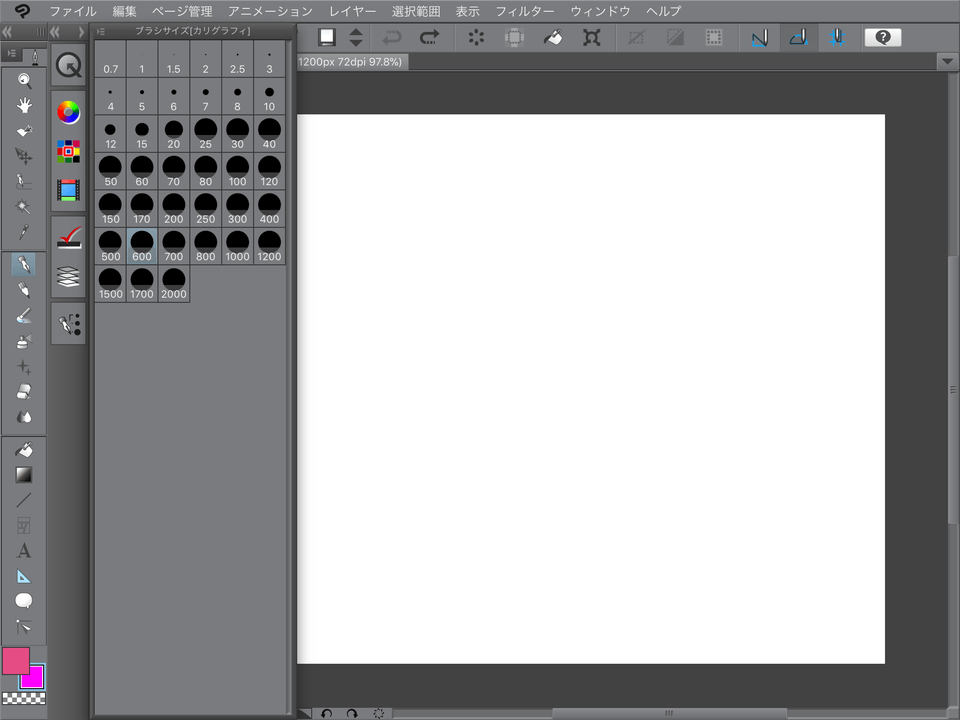The height and width of the screenshot is (720, 960).
Task: Choose brush size 2000
Action: click(x=174, y=284)
